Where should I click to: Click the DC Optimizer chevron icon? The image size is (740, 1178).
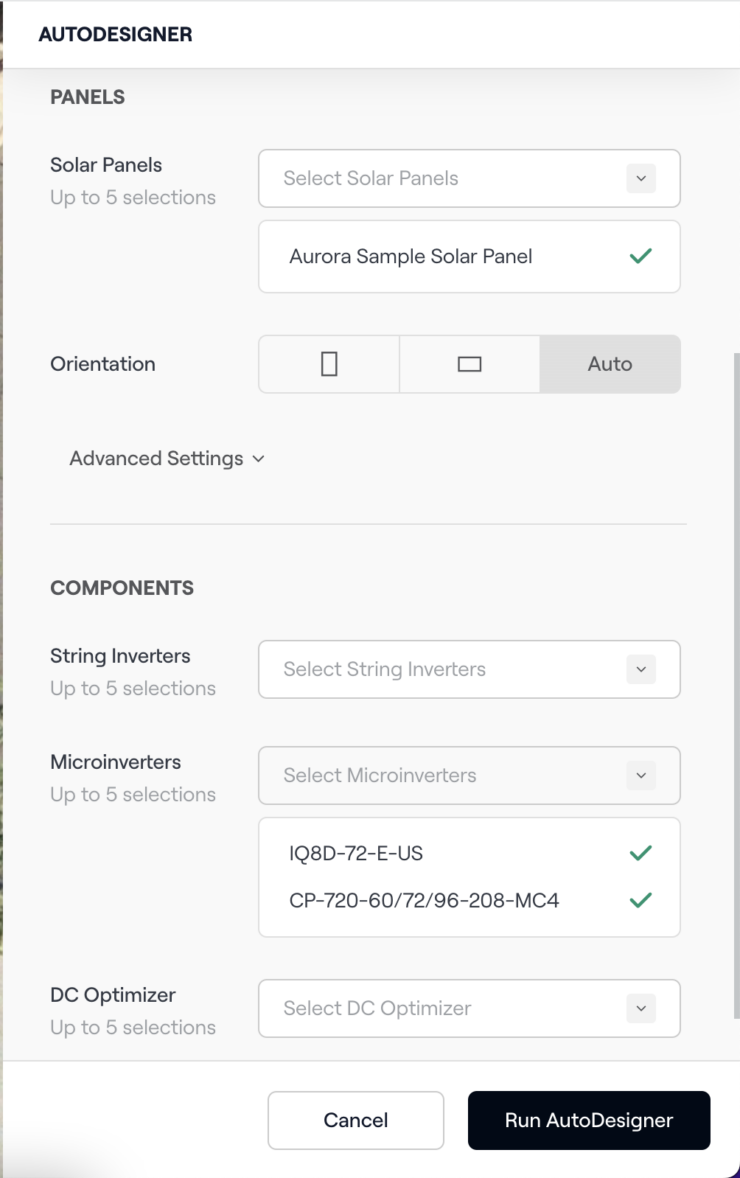(x=640, y=1008)
